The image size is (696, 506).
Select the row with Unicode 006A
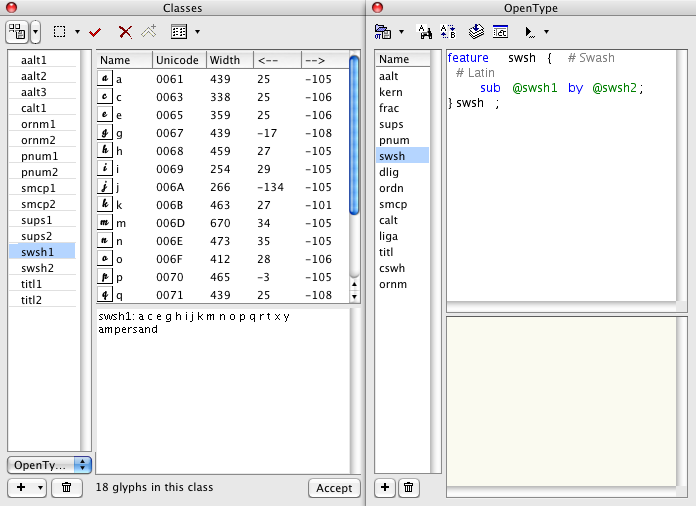coord(223,187)
